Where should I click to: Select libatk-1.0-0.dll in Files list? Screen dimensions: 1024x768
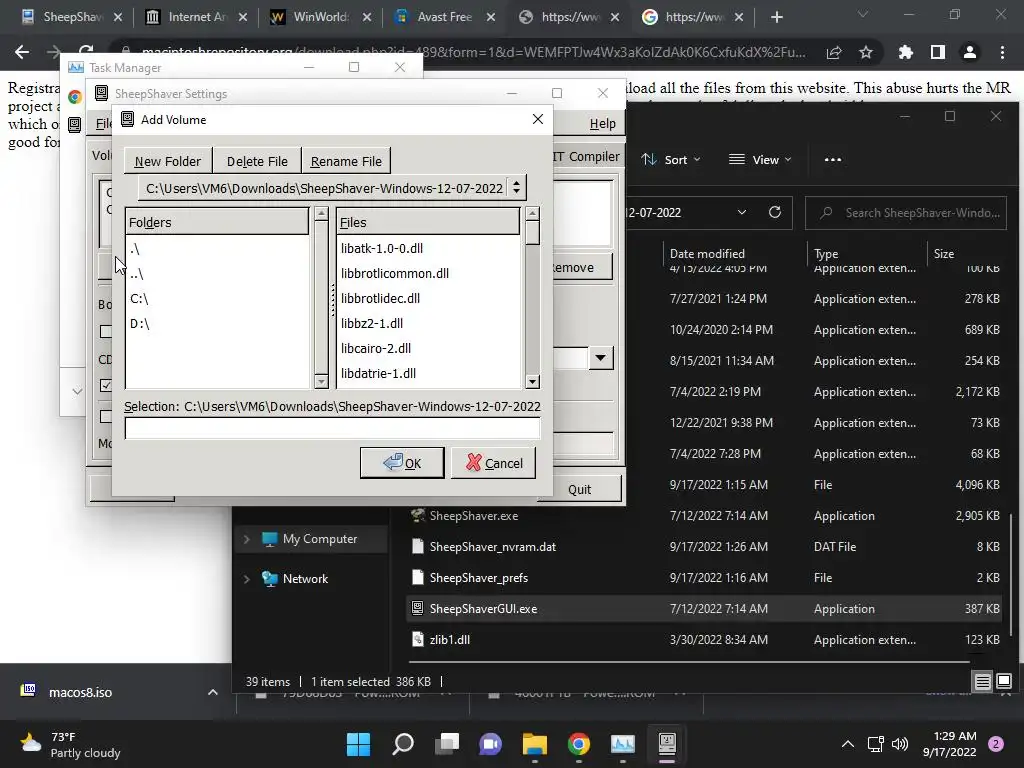pyautogui.click(x=382, y=248)
